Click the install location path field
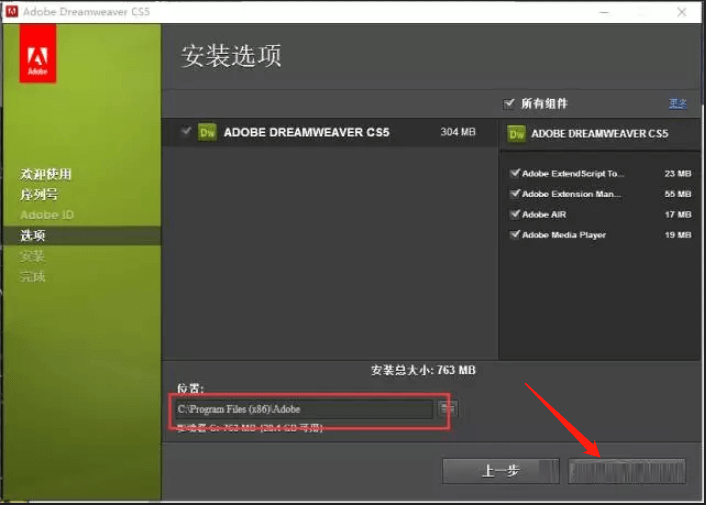This screenshot has height=505, width=706. (x=304, y=409)
